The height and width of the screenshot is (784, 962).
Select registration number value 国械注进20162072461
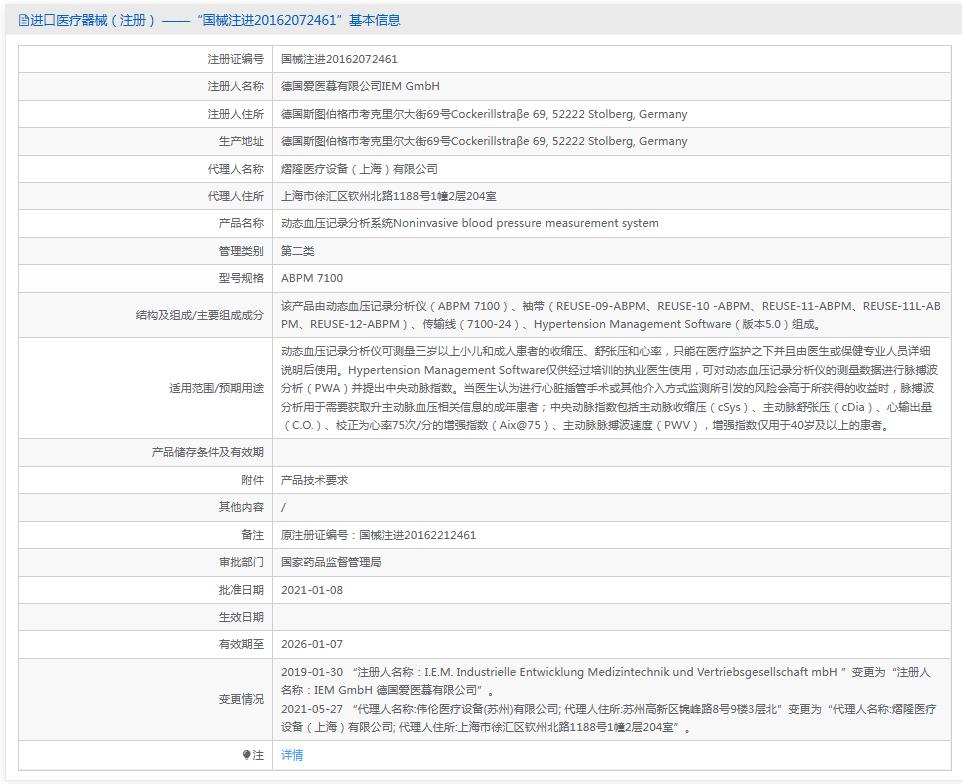pyautogui.click(x=339, y=59)
